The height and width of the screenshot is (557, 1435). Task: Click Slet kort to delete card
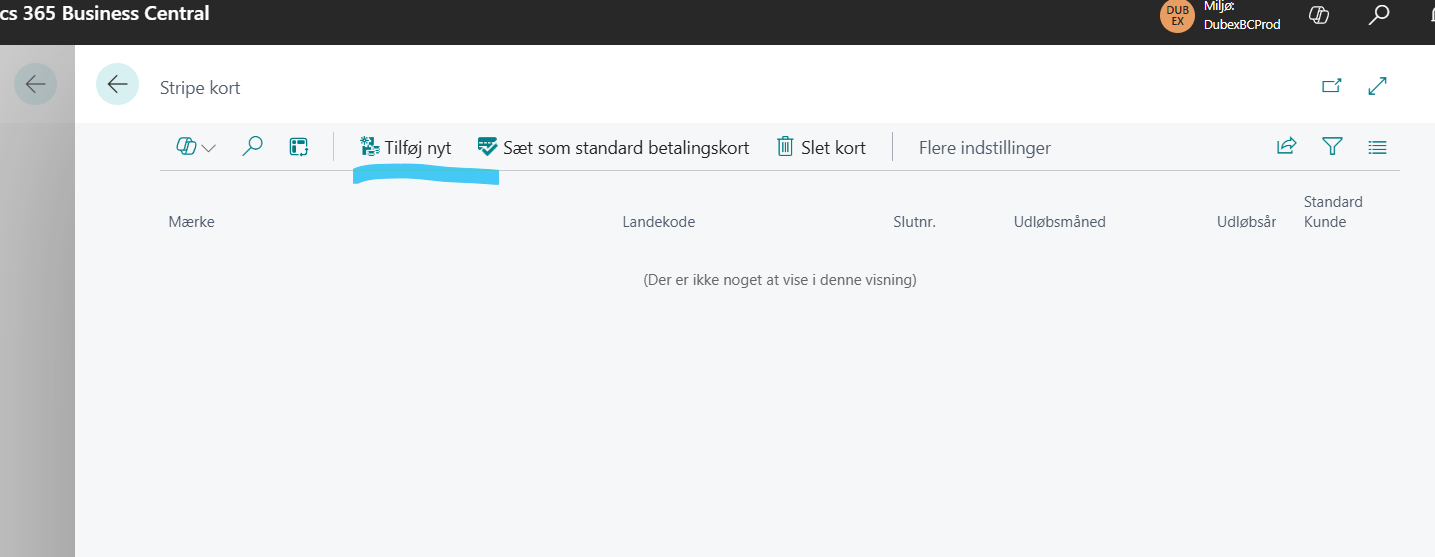tap(821, 147)
